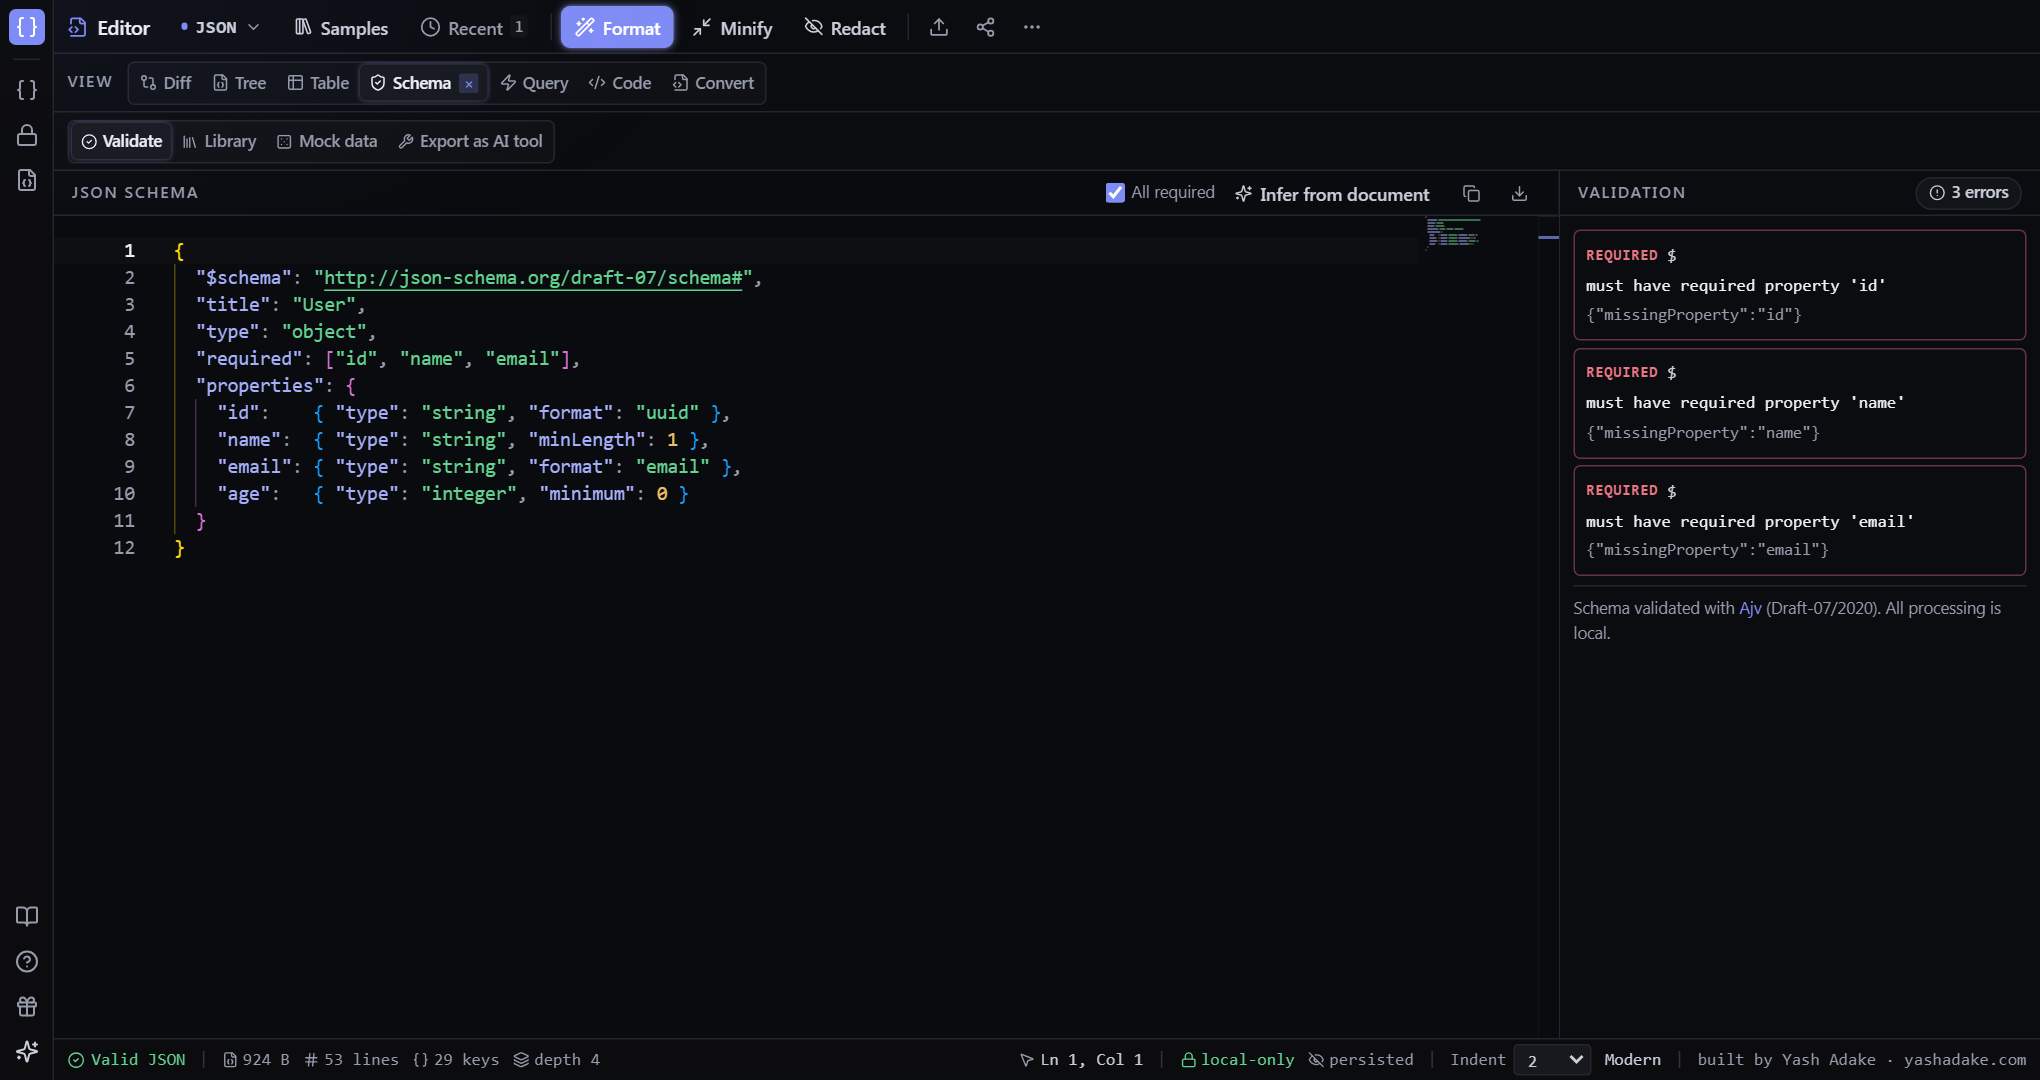Screen dimensions: 2040x1080
Task: Click the gift icon in sidebar
Action: click(27, 1006)
